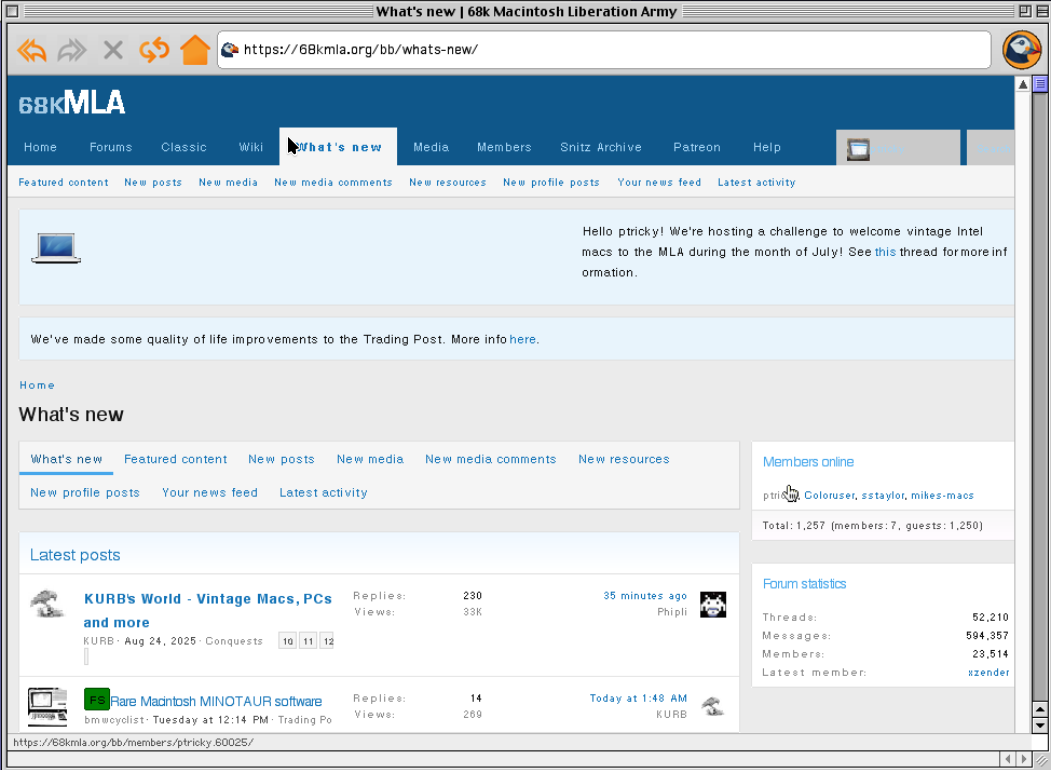Click the window collapse box in title bar
Image resolution: width=1051 pixels, height=770 pixels.
point(1042,11)
